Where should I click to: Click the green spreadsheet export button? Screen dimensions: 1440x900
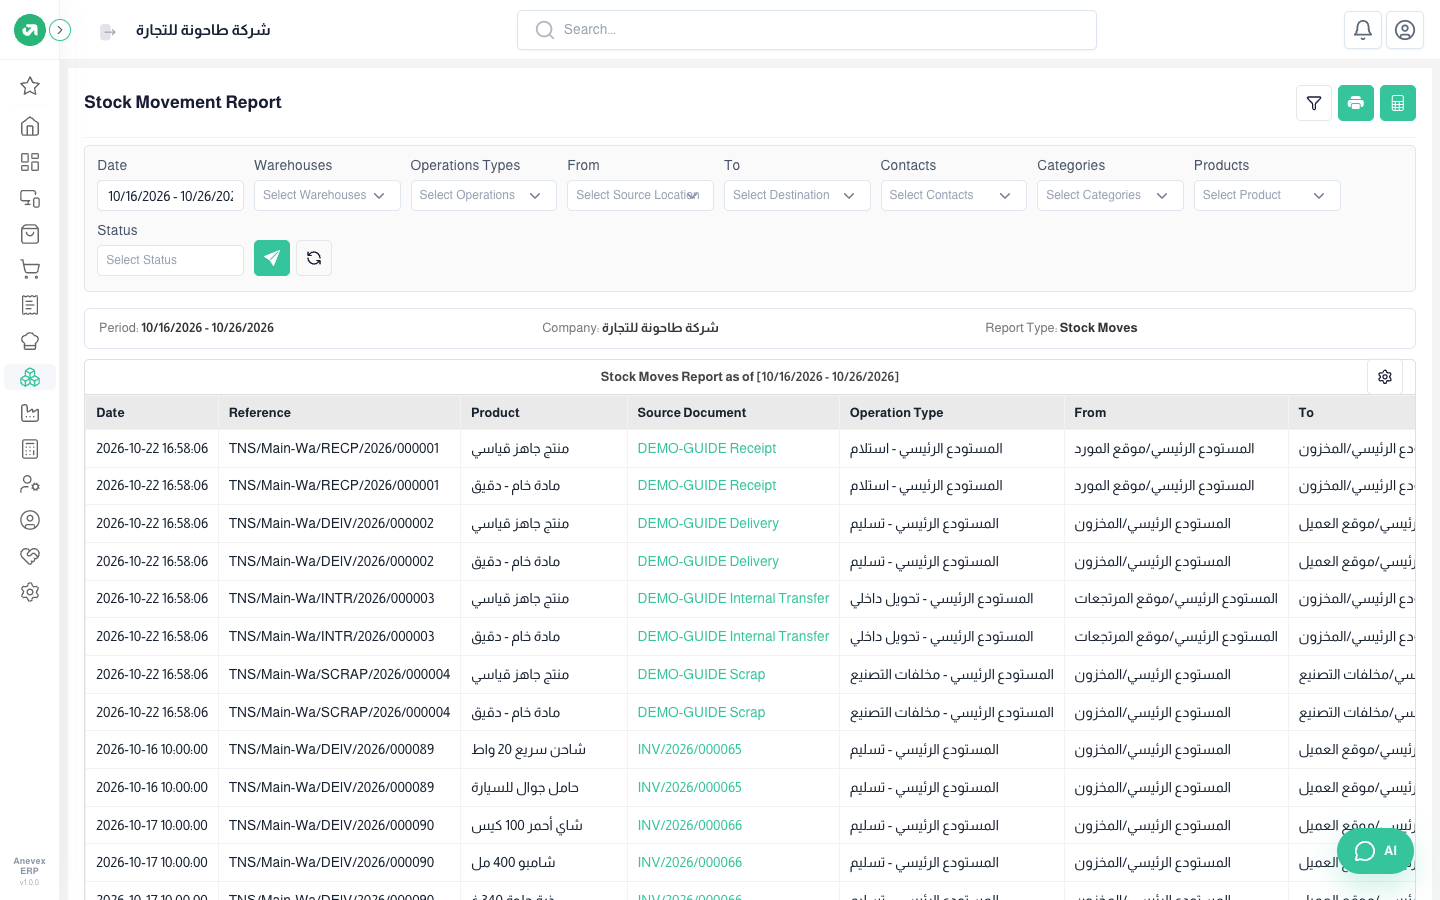(x=1398, y=103)
